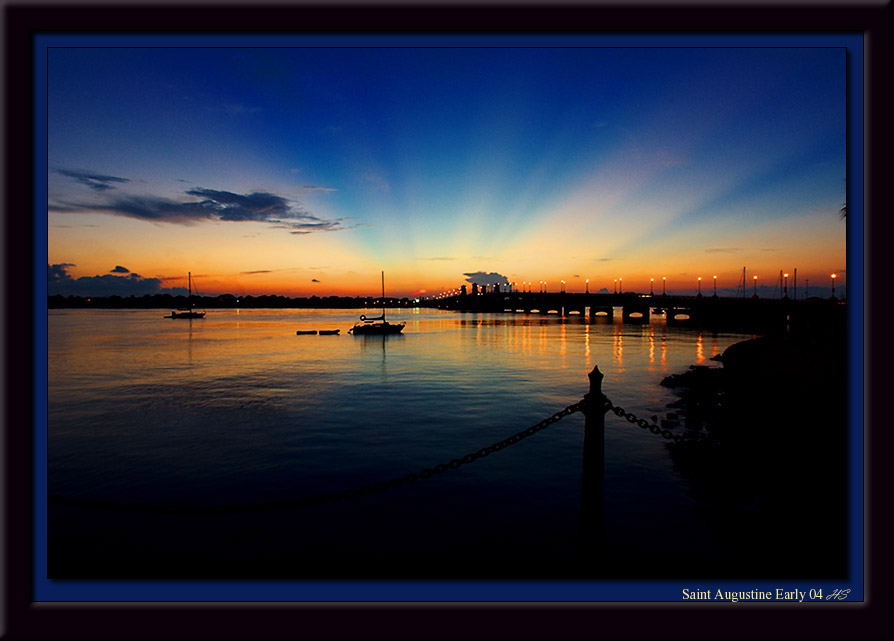
Task: Click the dark cloud bank on the left horizon
Action: point(100,282)
